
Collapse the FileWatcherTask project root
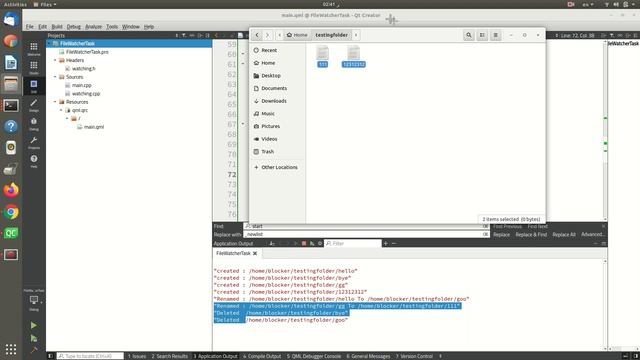coord(49,43)
